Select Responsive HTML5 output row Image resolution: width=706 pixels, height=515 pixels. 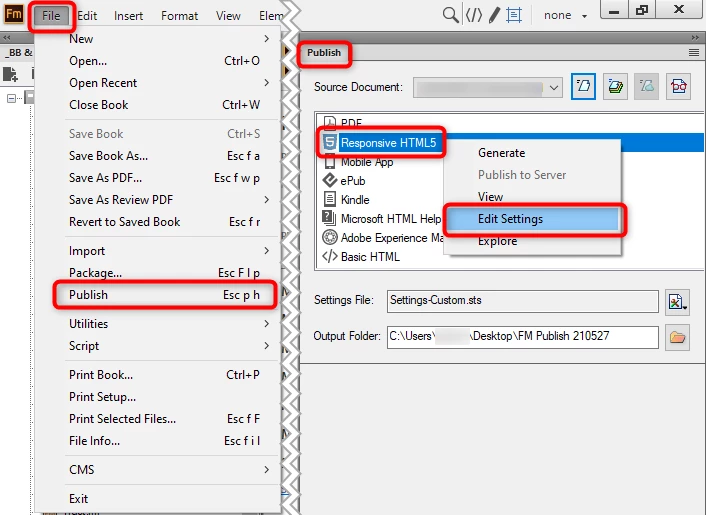(x=511, y=143)
